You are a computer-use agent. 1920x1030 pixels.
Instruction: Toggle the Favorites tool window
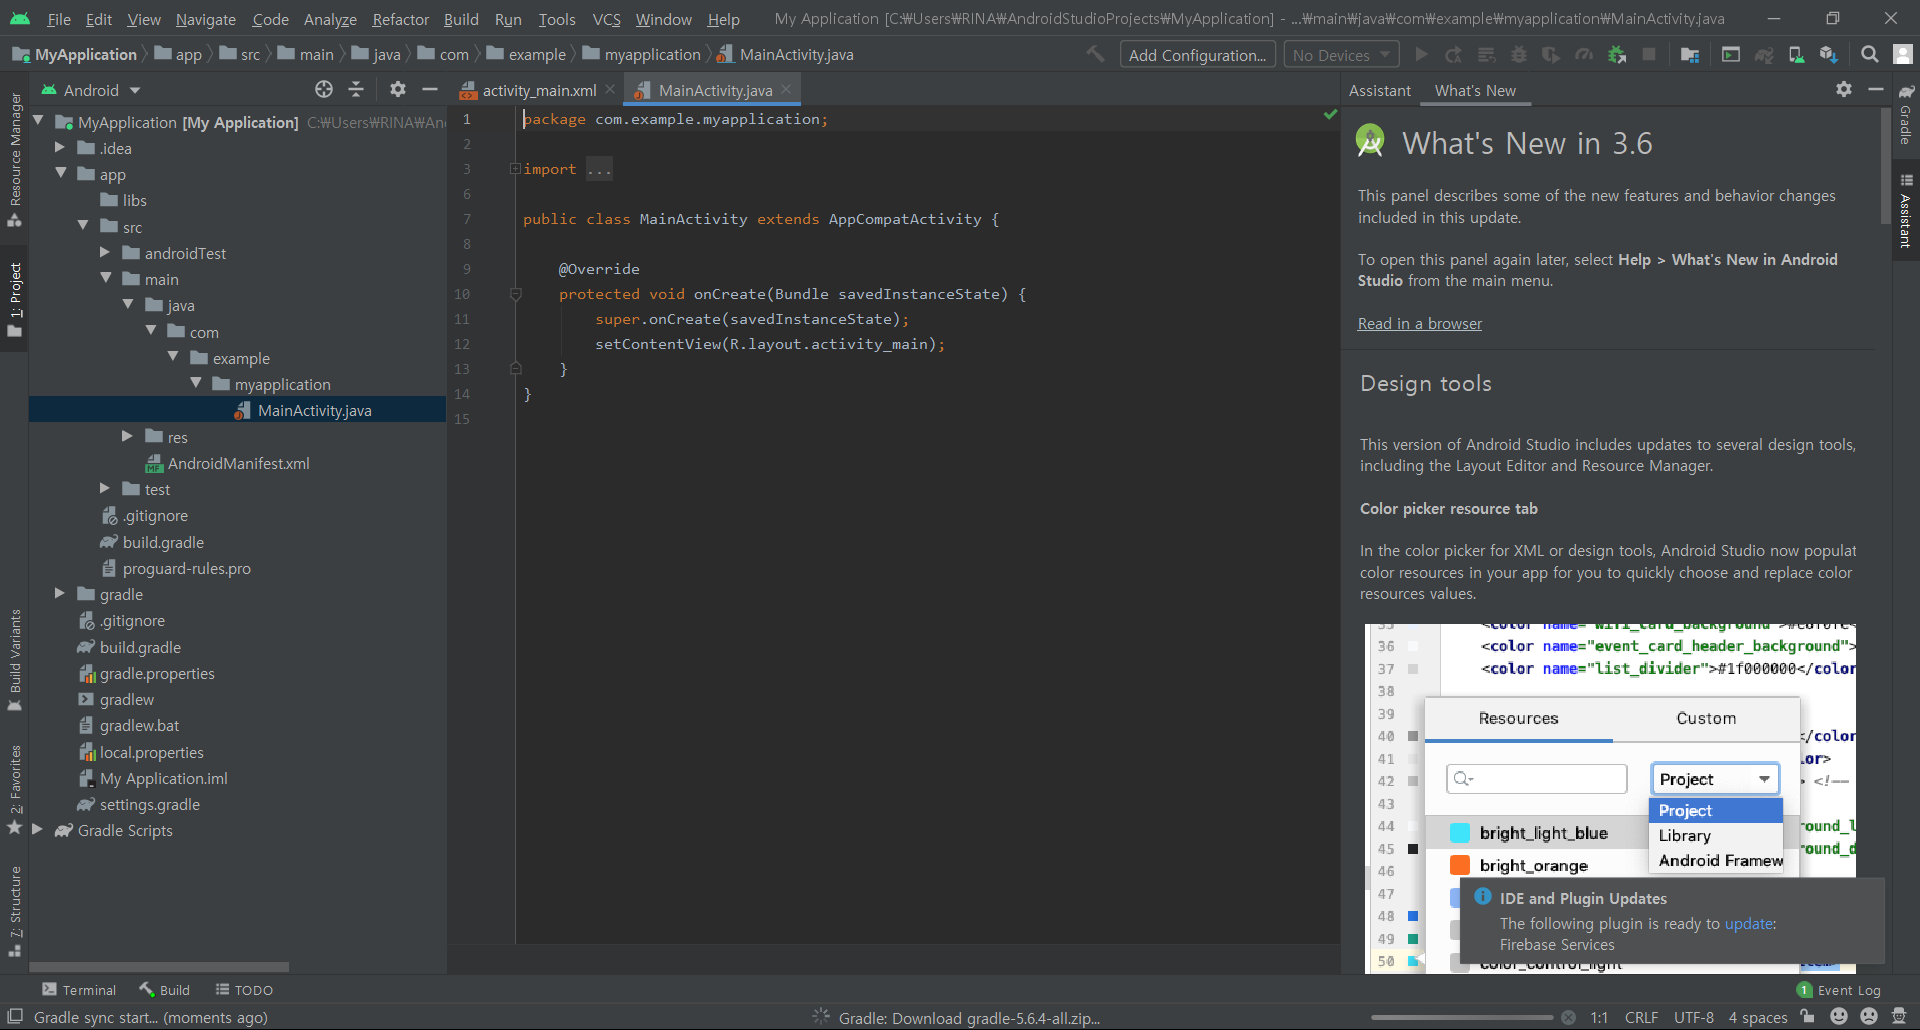[x=14, y=790]
